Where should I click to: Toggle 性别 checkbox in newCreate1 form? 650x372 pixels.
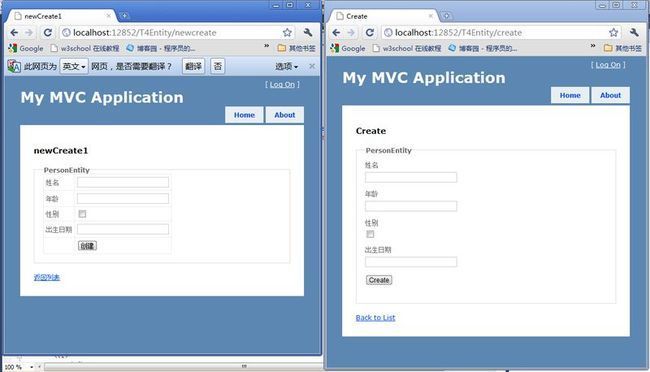(x=82, y=214)
